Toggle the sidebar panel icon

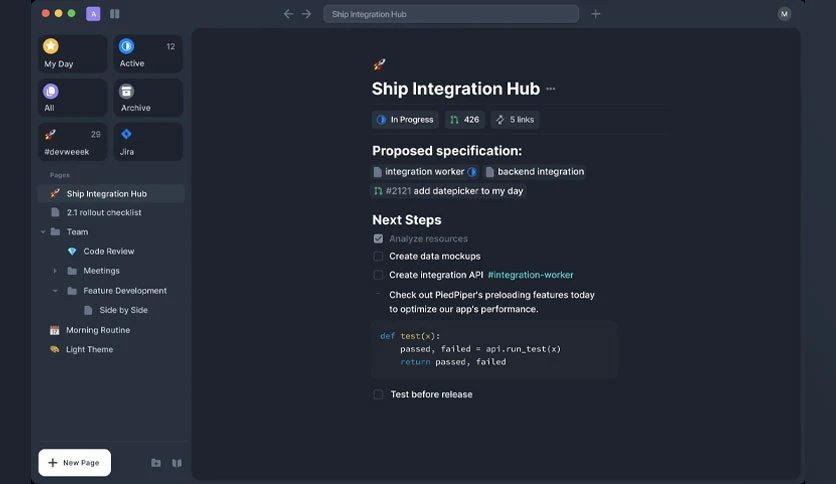click(x=115, y=14)
